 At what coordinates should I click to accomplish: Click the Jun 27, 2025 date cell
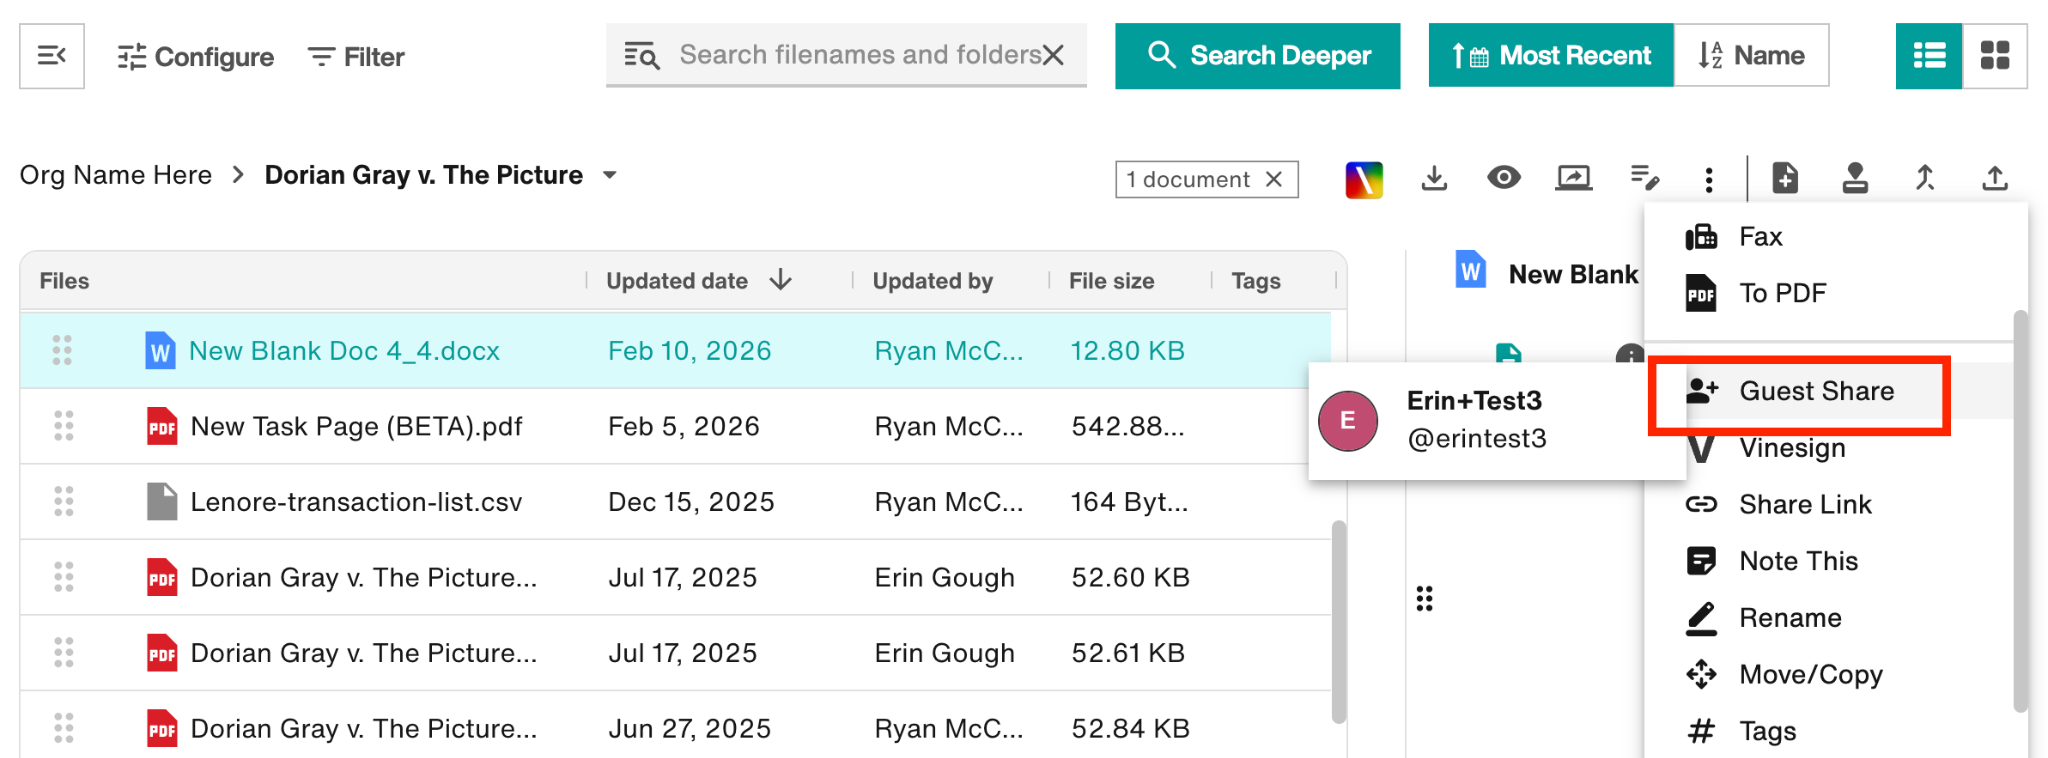[x=690, y=729]
